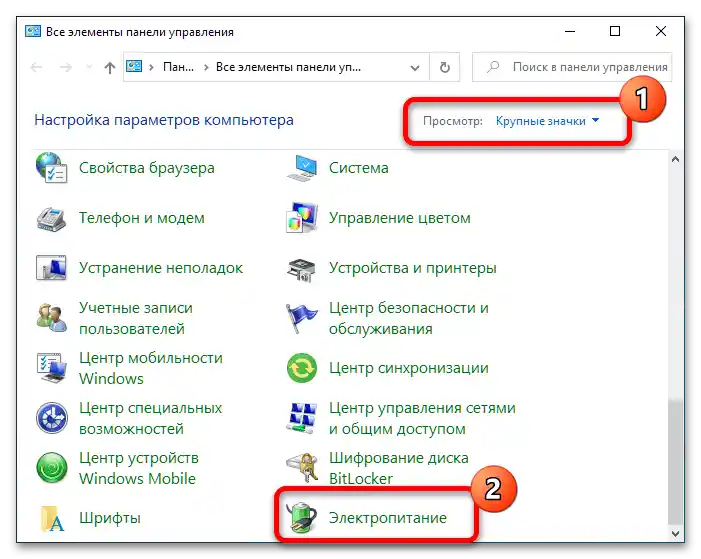The image size is (701, 559).
Task: Open Центр устройств Windows Mobile green icon
Action: tap(51, 468)
